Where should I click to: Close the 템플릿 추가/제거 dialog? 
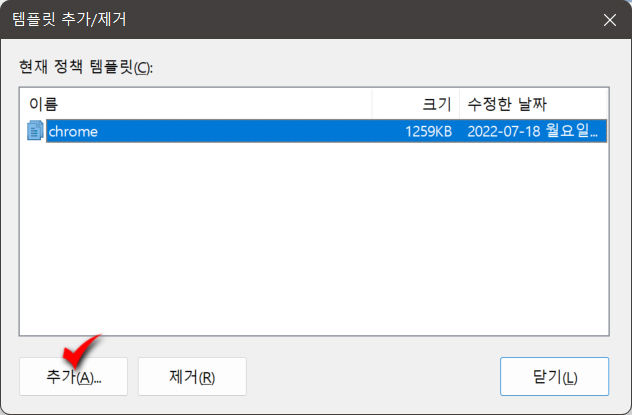coord(609,19)
